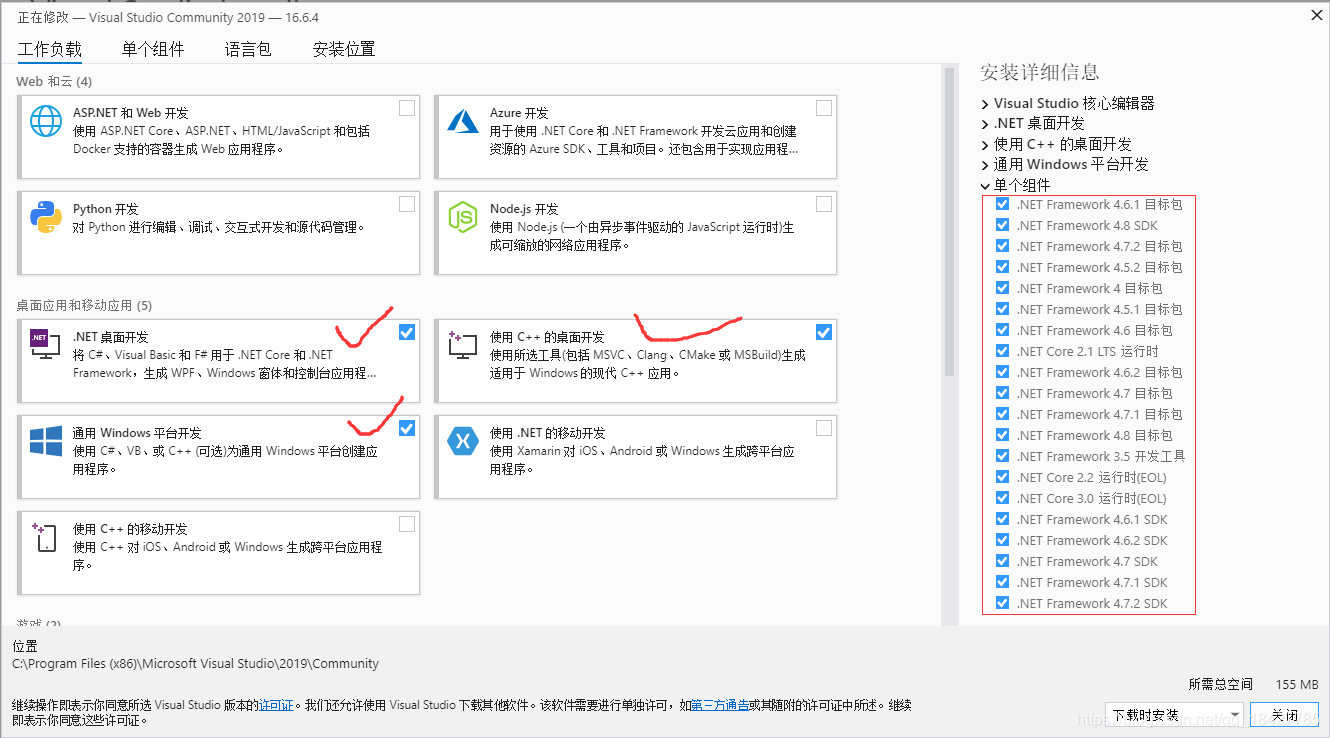Uncheck .NET Framework 4 目标包
Screen dimensions: 1330x738
click(1002, 288)
